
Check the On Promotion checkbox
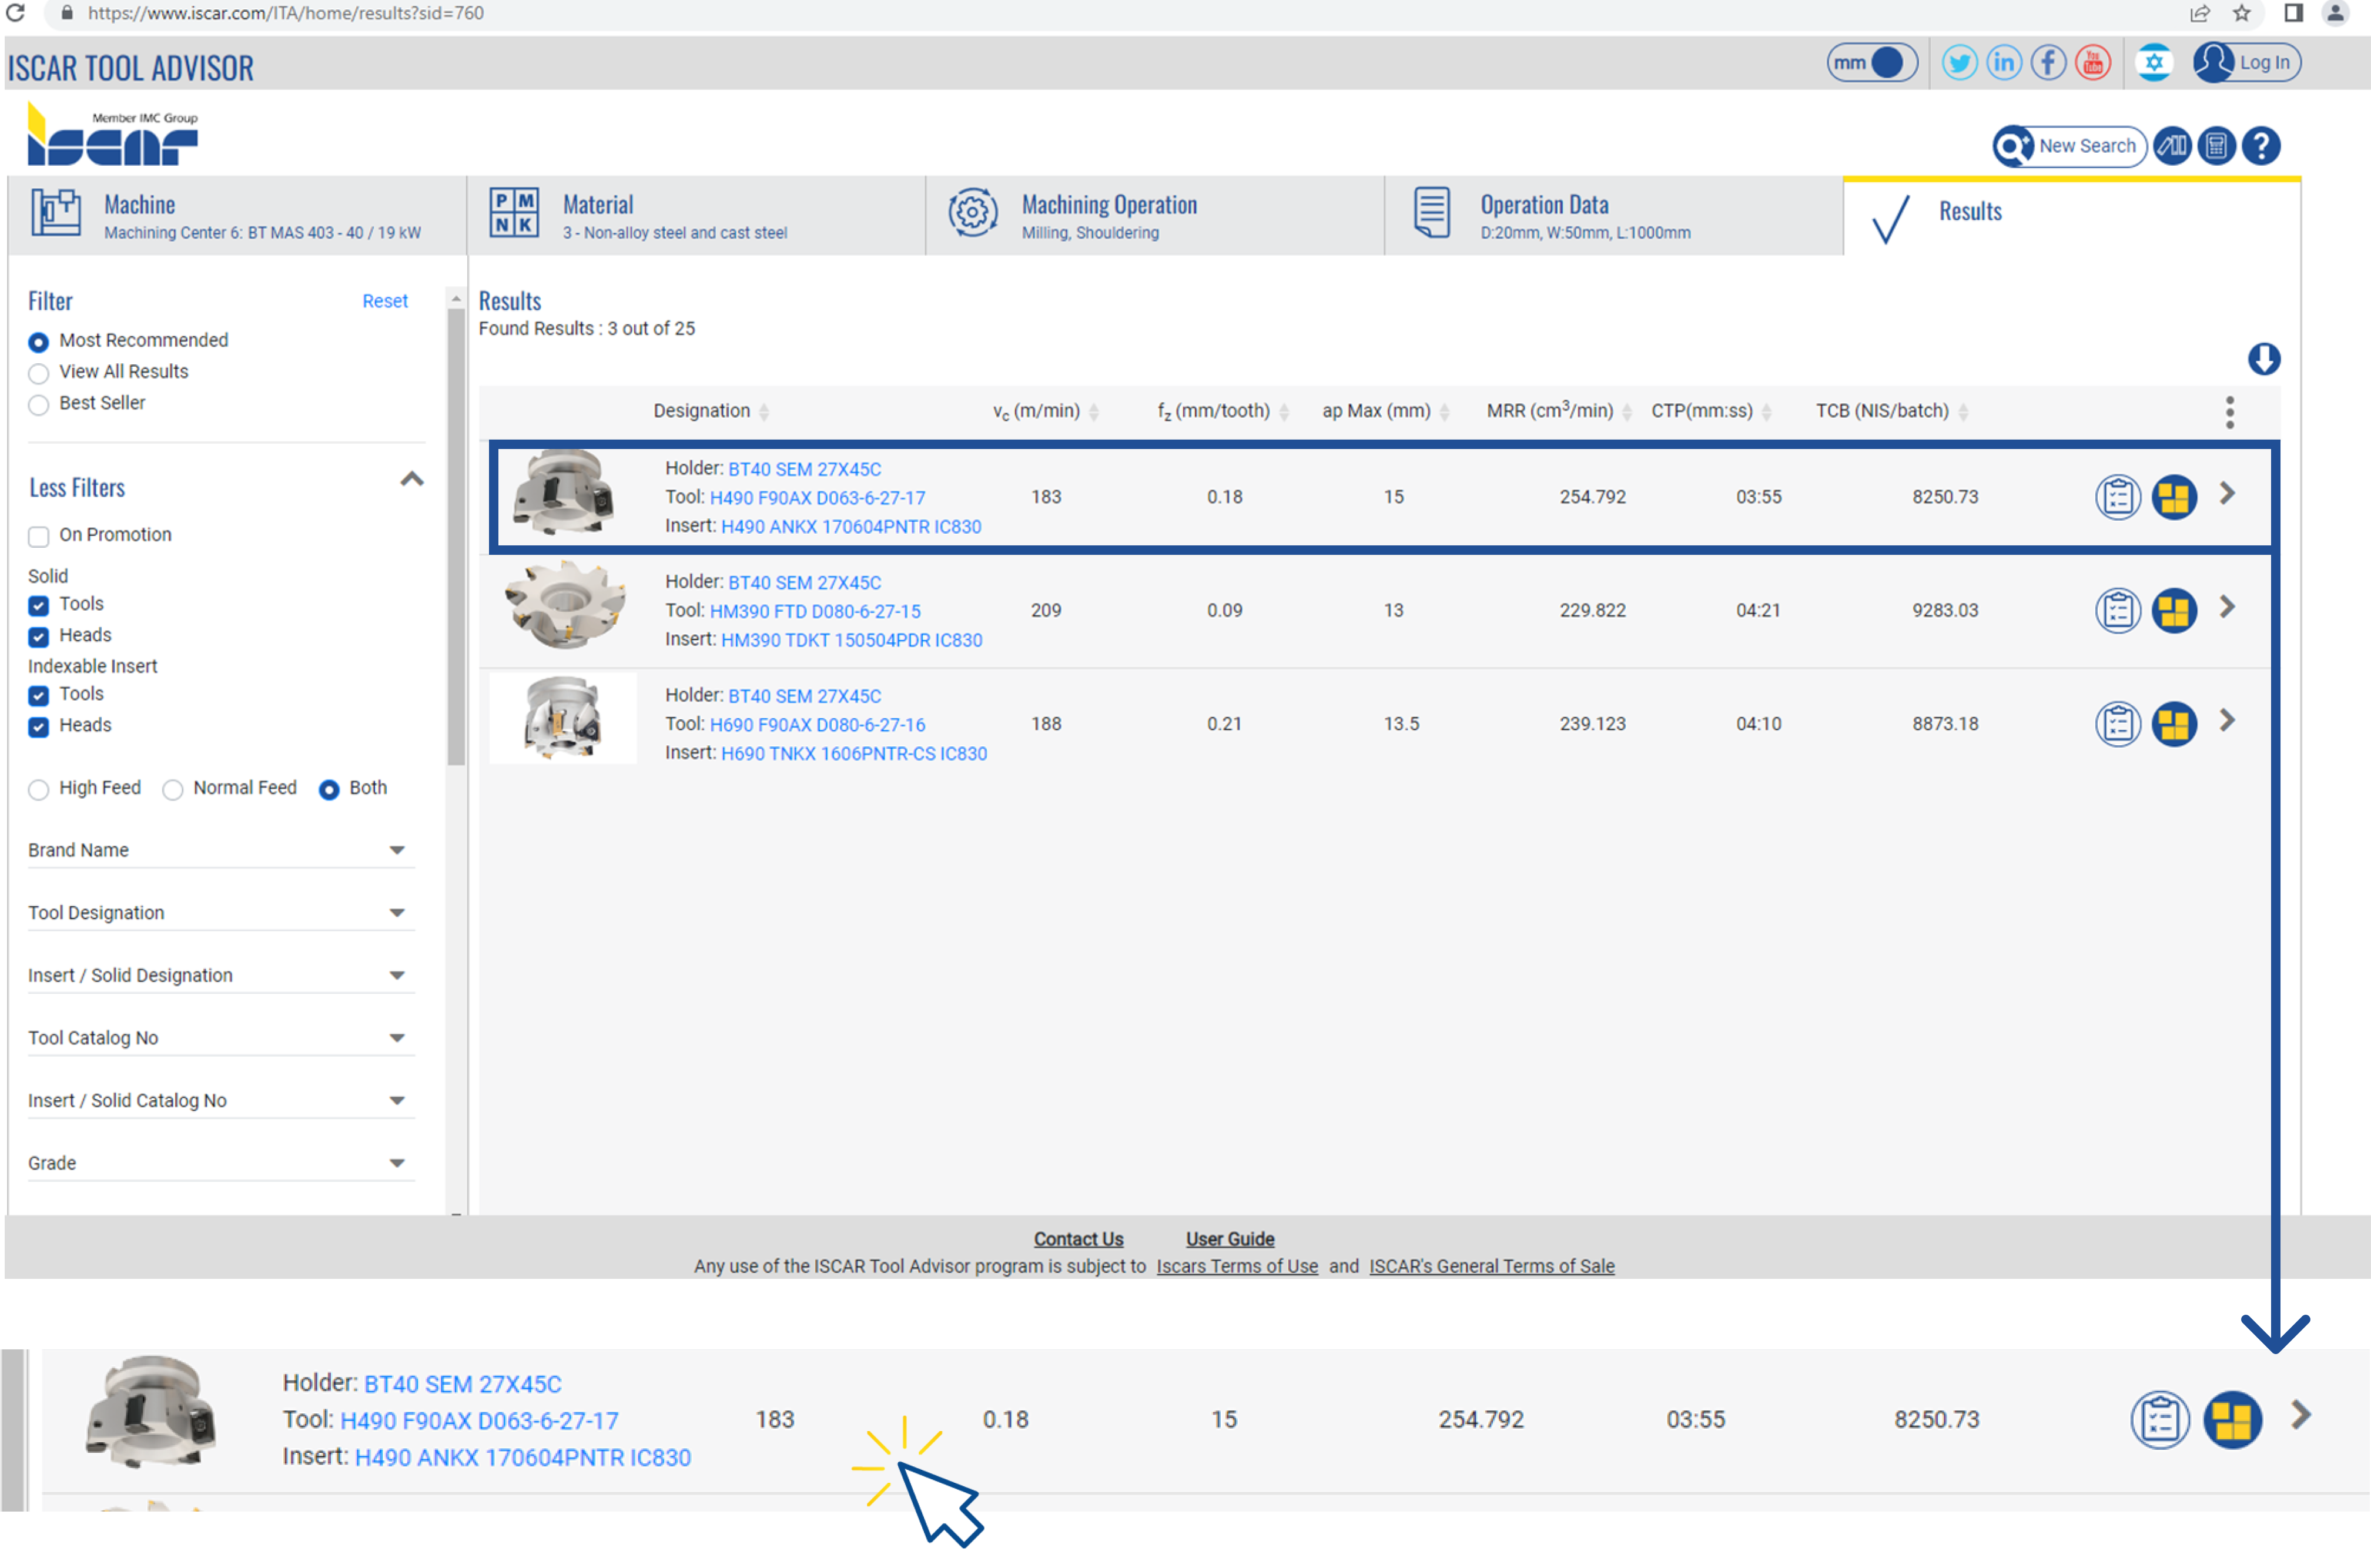point(38,536)
